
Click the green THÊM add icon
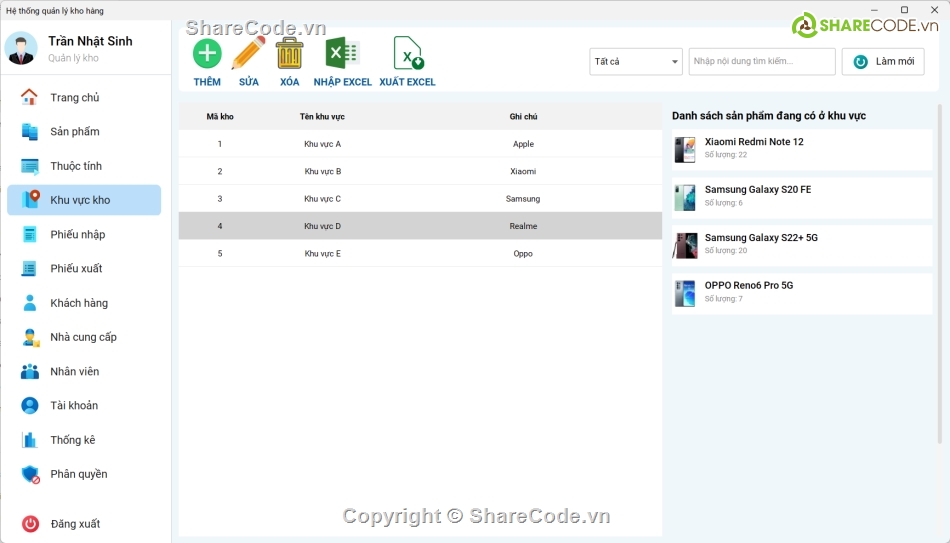pos(207,54)
